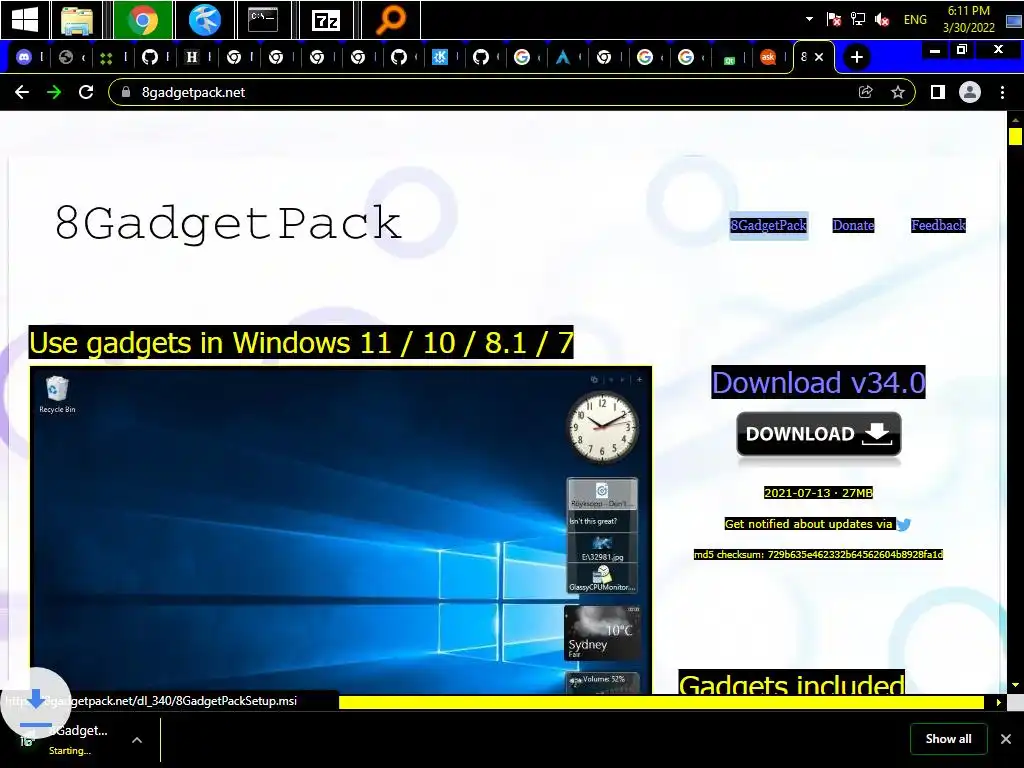
Task: Close the active 8GadgetPack tab
Action: point(819,57)
